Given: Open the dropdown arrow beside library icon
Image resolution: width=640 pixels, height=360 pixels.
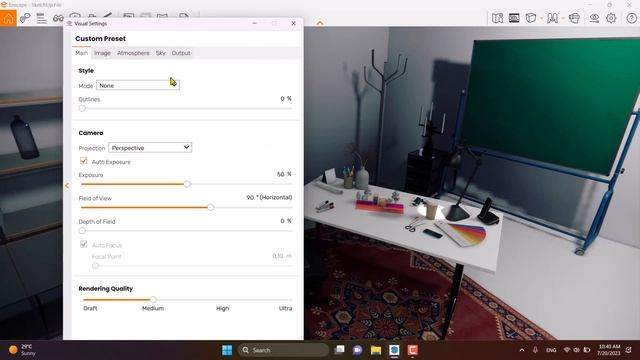Looking at the screenshot, I should pyautogui.click(x=563, y=18).
